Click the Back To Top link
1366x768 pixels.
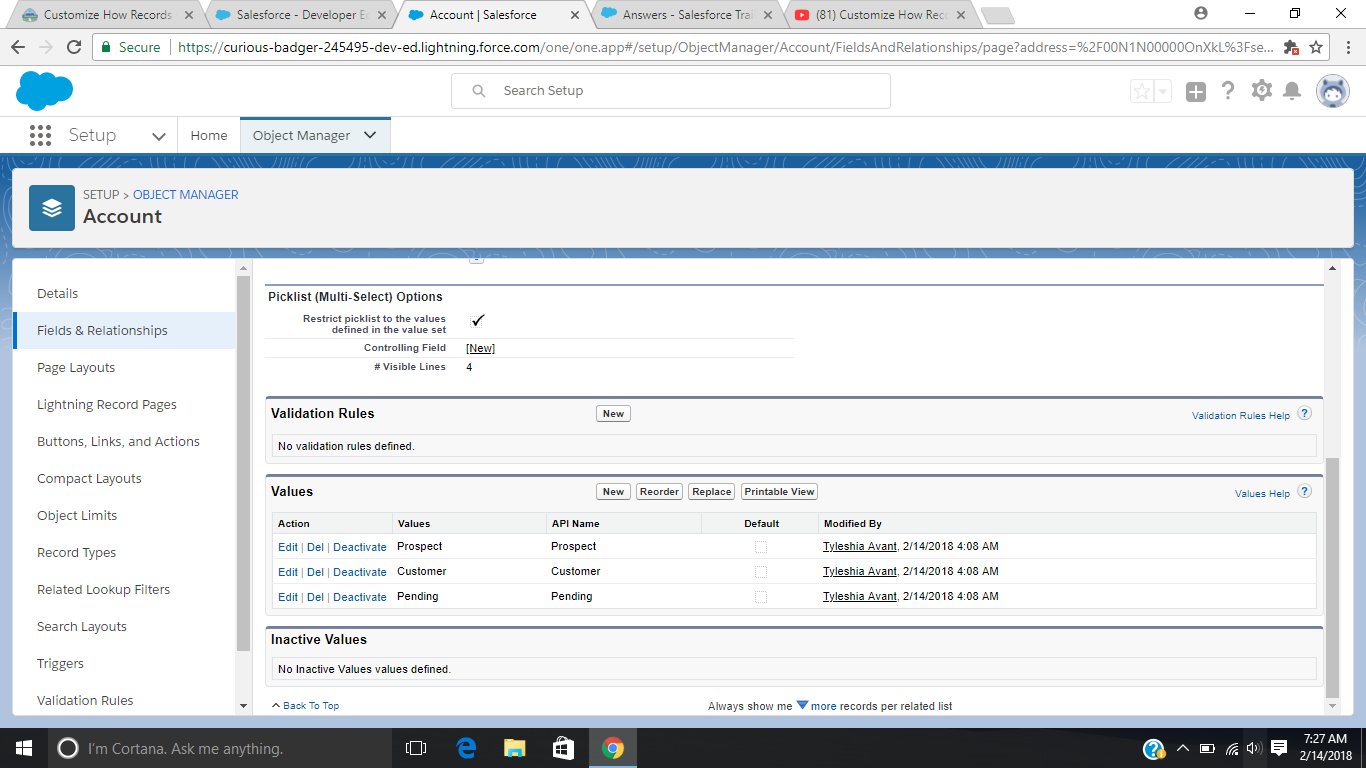point(311,705)
